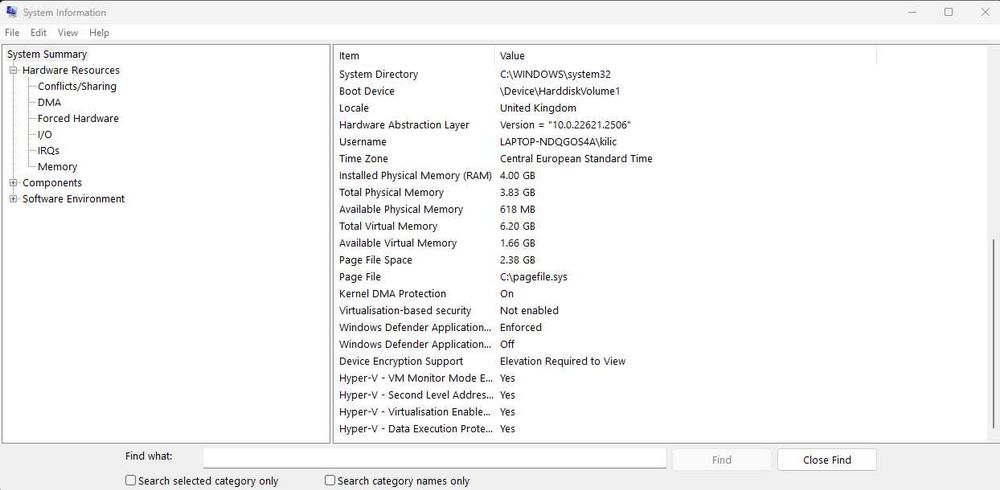Open the Edit menu
1000x490 pixels.
[x=38, y=33]
